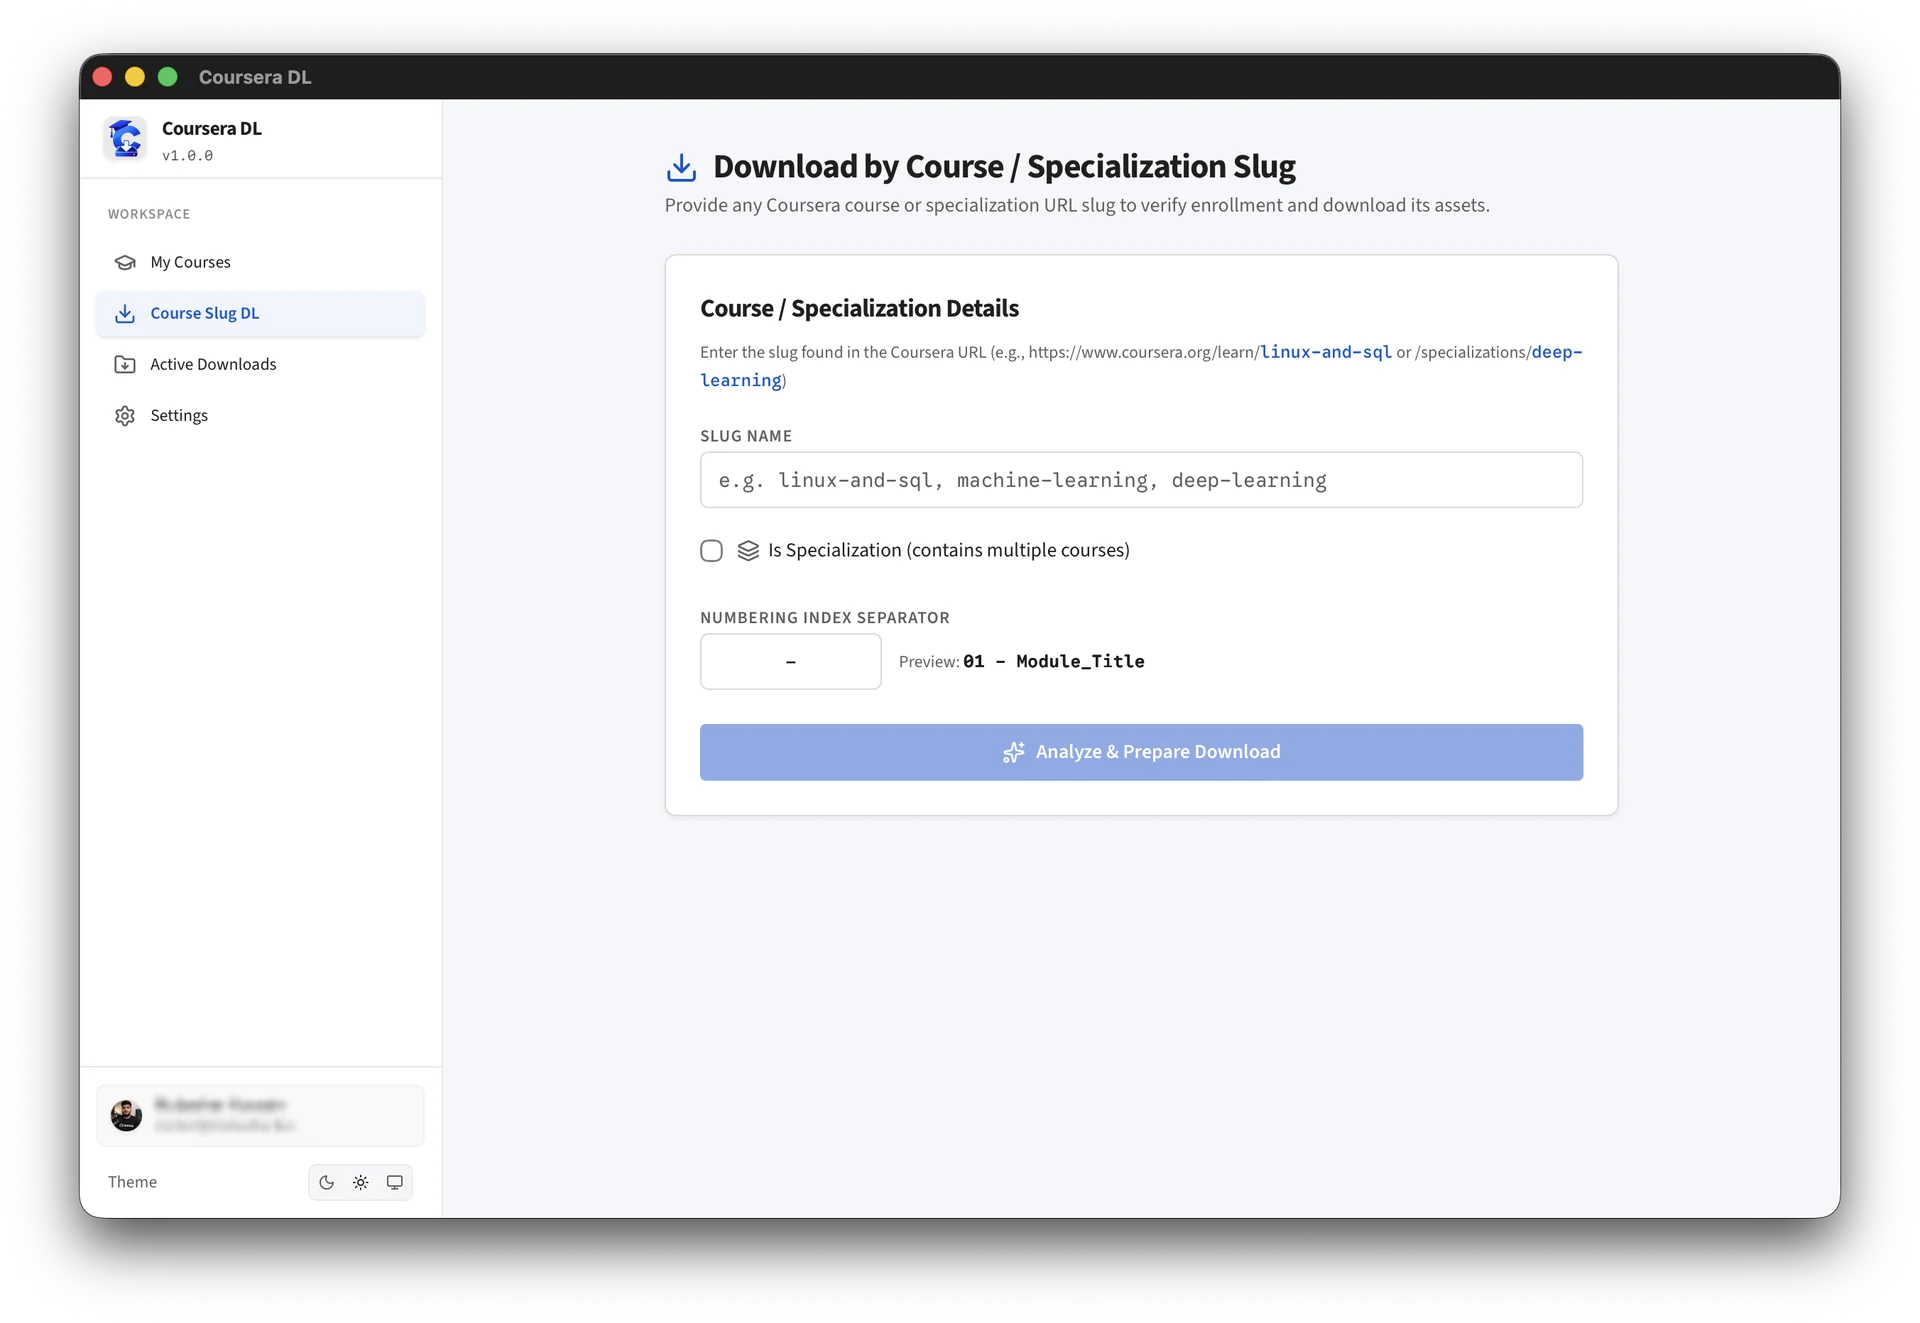The image size is (1920, 1323).
Task: Click Analyze & Prepare Download button
Action: [1141, 752]
